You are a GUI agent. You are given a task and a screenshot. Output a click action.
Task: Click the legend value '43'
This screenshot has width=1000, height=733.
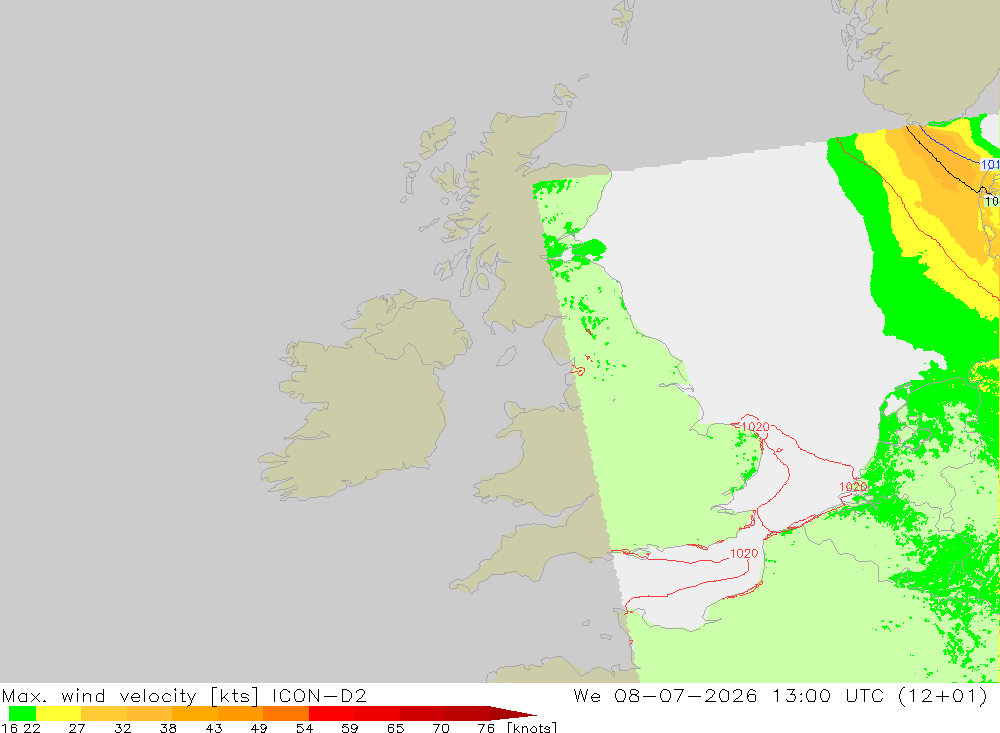click(214, 728)
